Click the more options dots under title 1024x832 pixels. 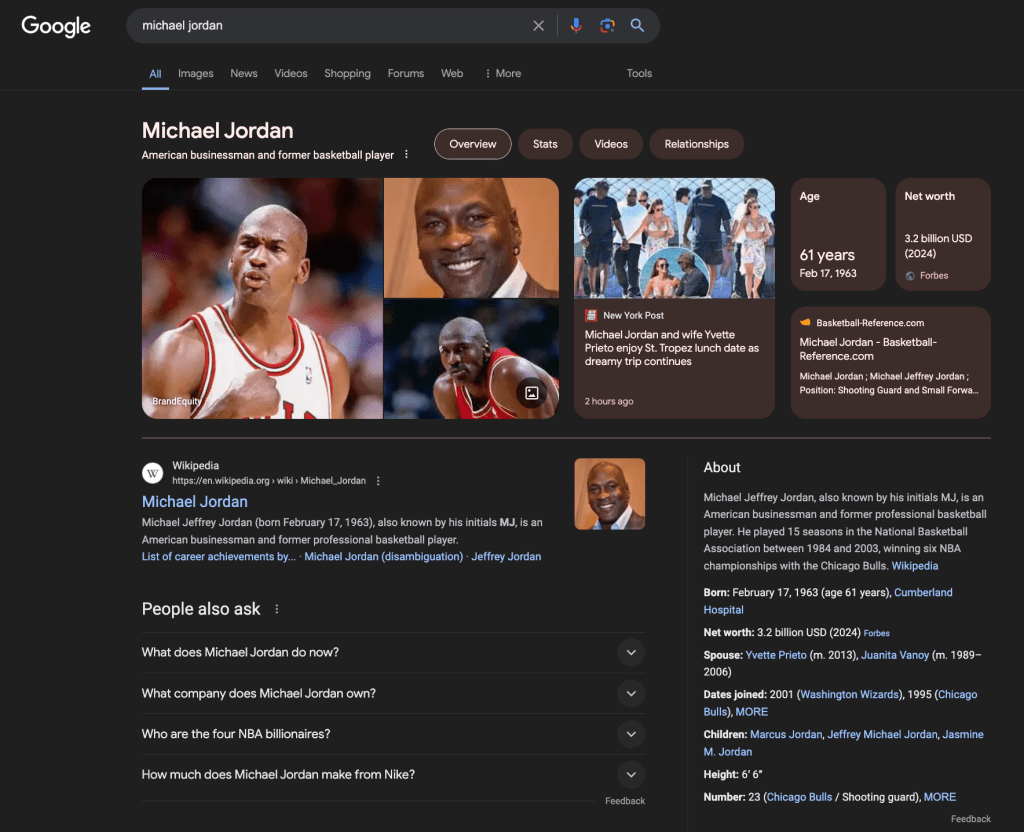406,155
